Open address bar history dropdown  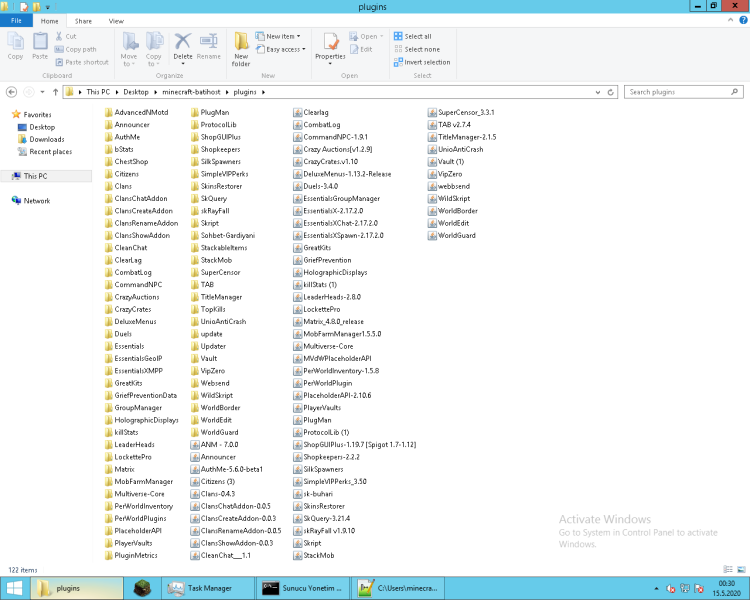(x=598, y=92)
